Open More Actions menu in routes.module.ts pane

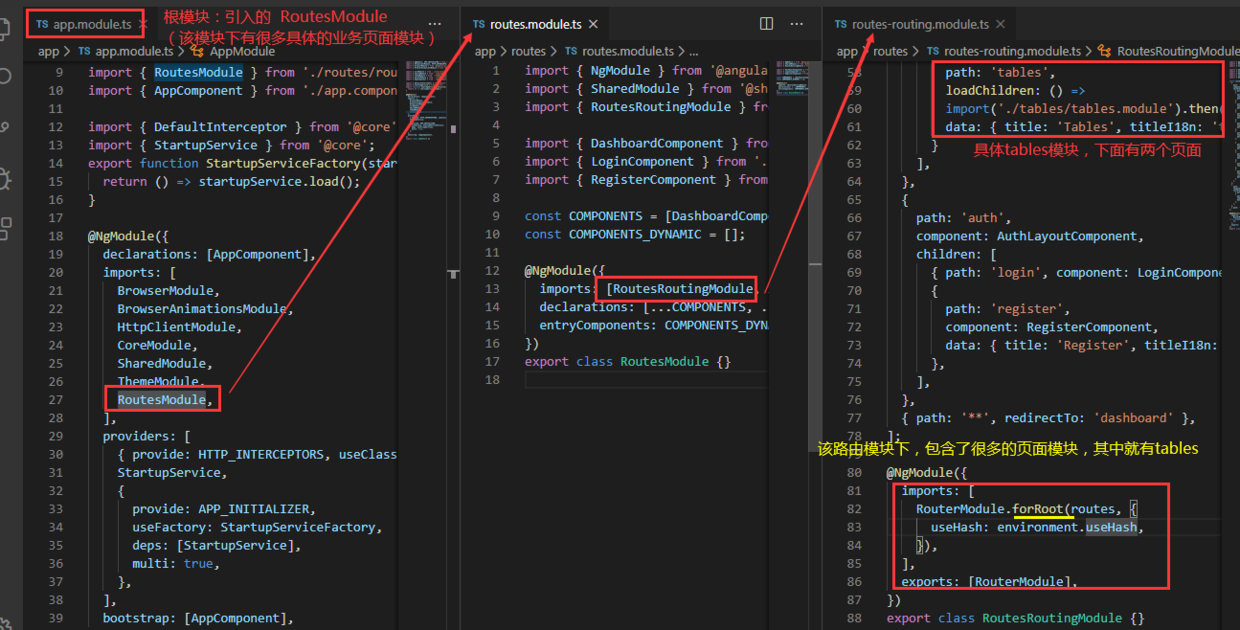coord(795,23)
